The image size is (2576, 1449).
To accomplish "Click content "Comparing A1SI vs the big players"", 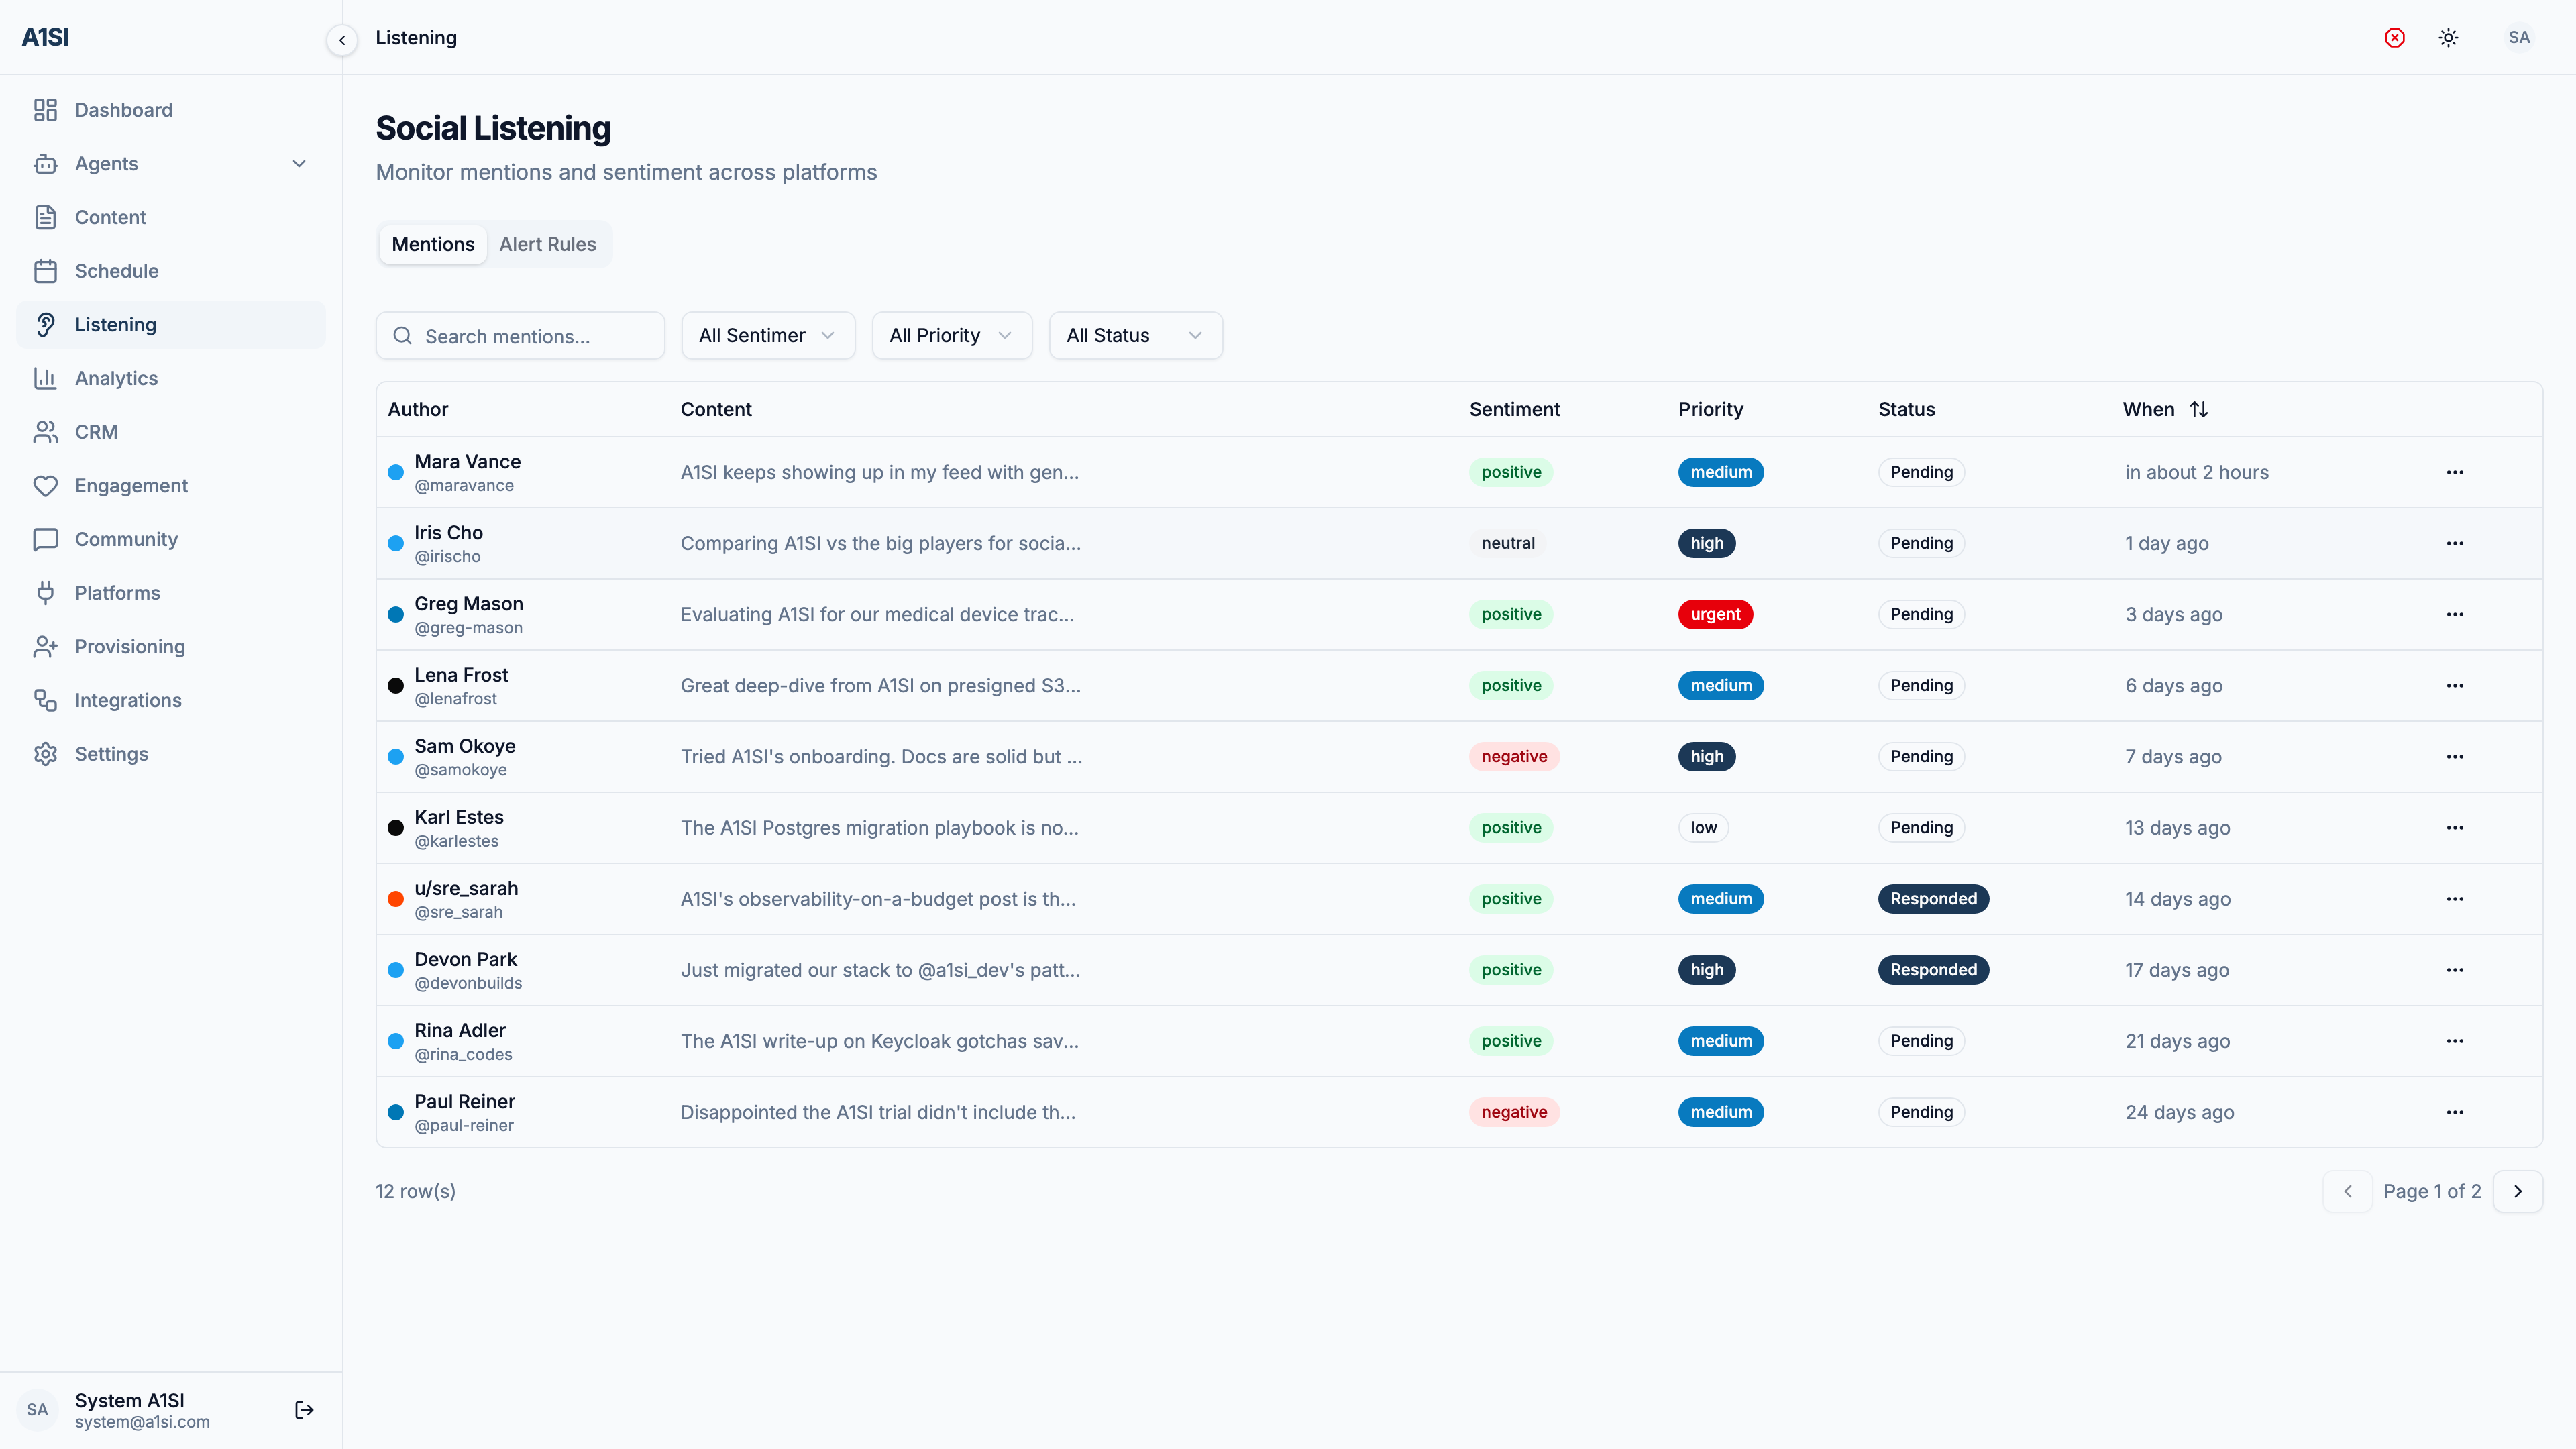I will point(880,543).
